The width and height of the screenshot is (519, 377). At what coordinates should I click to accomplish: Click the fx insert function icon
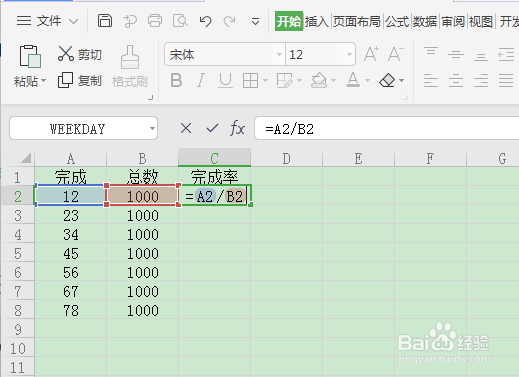[237, 128]
